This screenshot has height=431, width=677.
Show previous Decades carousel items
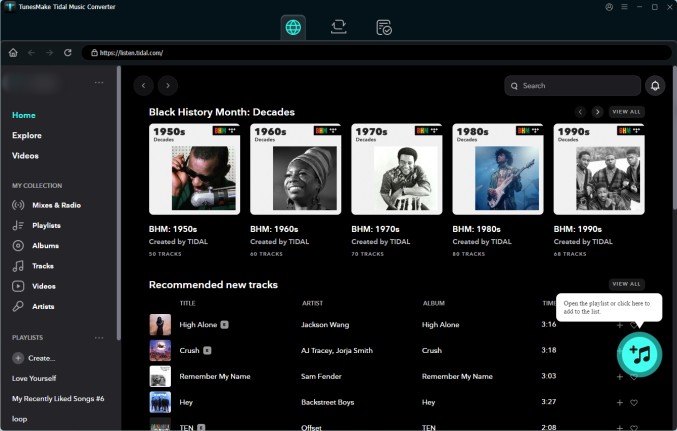pyautogui.click(x=580, y=112)
